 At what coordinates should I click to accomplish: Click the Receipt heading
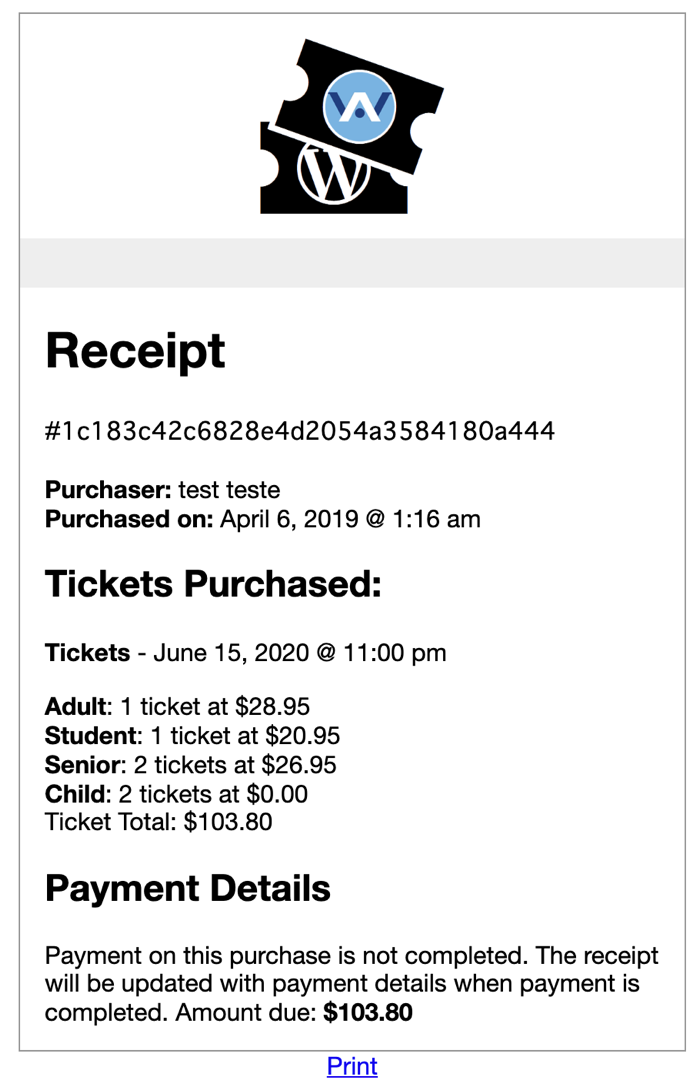(x=135, y=351)
